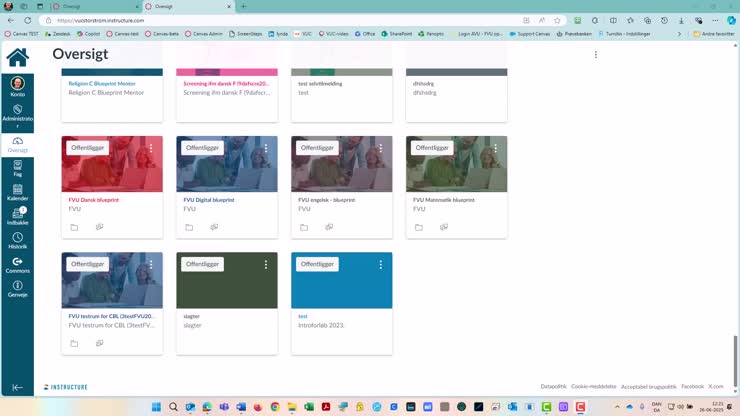Open files folder icon on FVU Digital blueprint

click(x=189, y=227)
